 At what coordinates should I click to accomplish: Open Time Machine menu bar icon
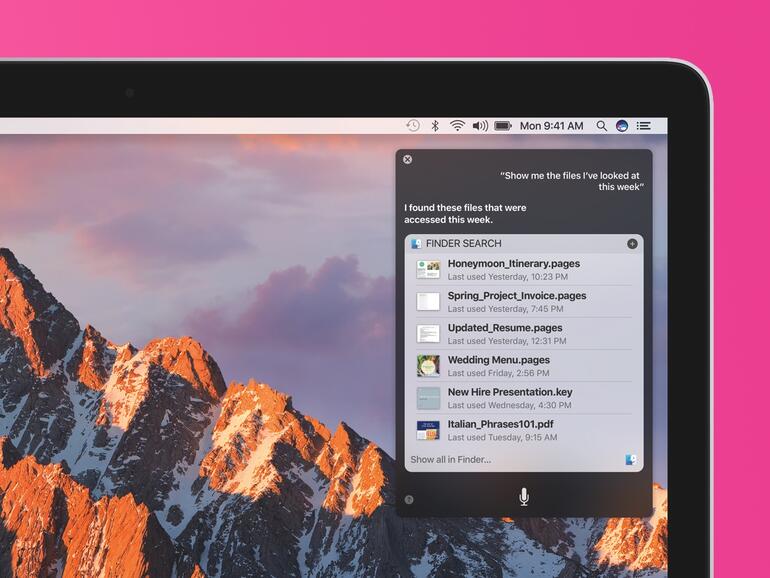[413, 126]
